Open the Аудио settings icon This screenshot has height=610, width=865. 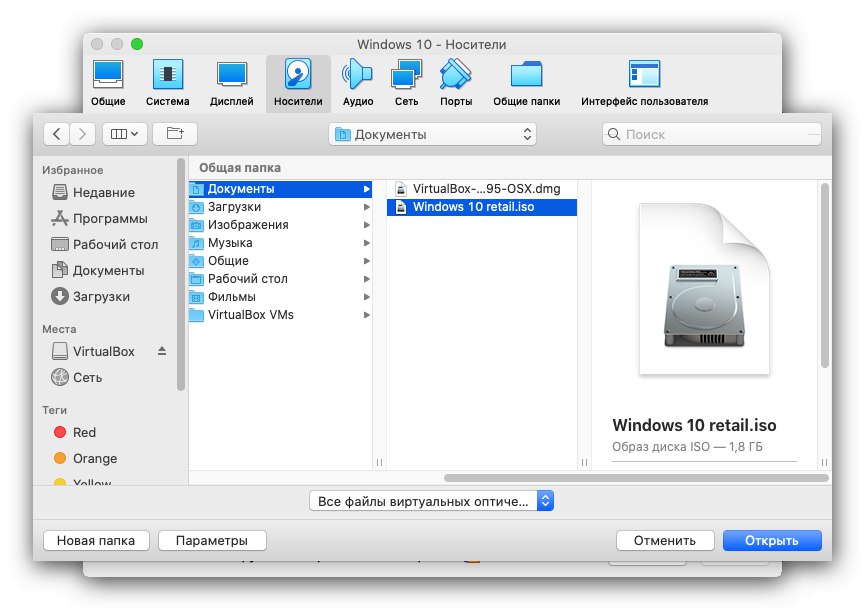[357, 83]
